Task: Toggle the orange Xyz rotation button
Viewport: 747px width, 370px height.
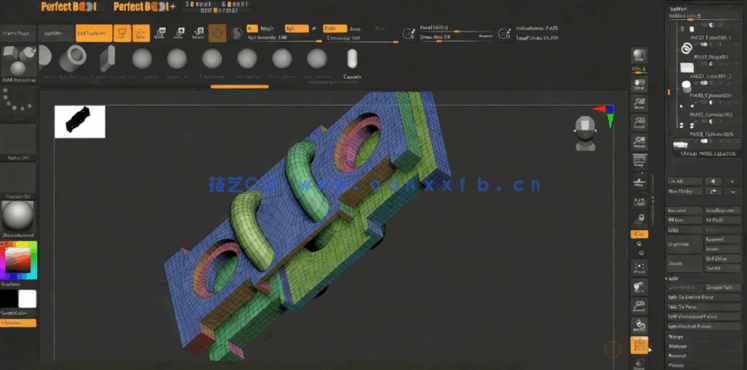Action: (639, 234)
